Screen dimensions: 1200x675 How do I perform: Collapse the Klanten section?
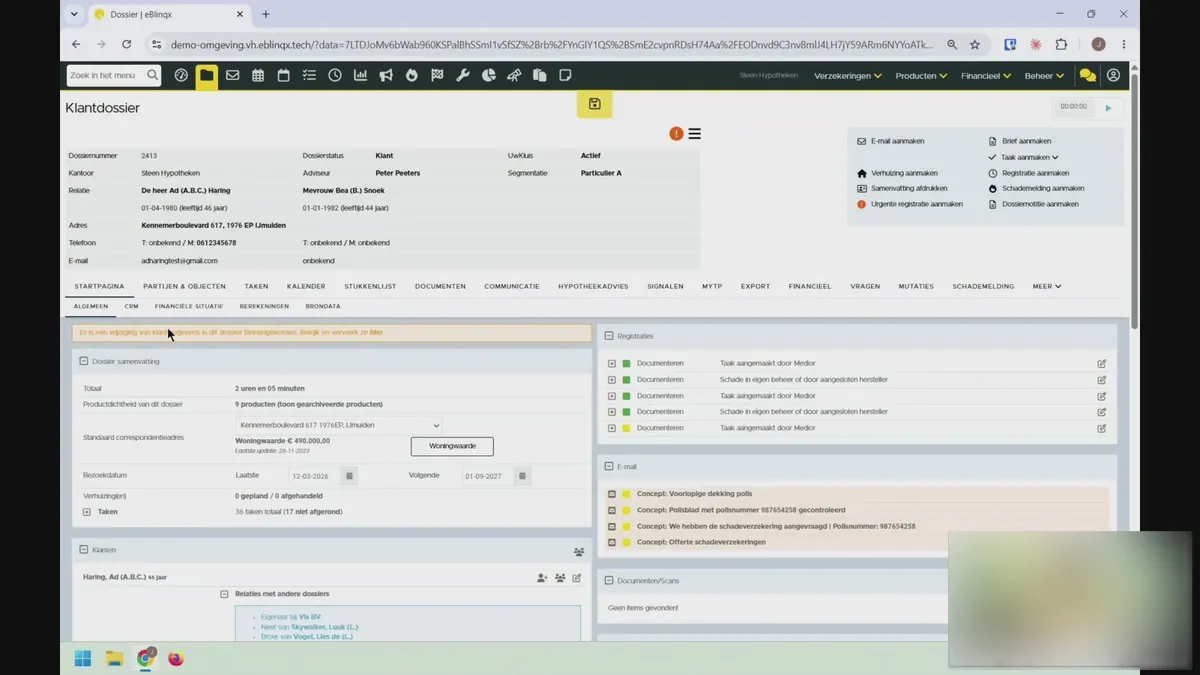[x=84, y=550]
